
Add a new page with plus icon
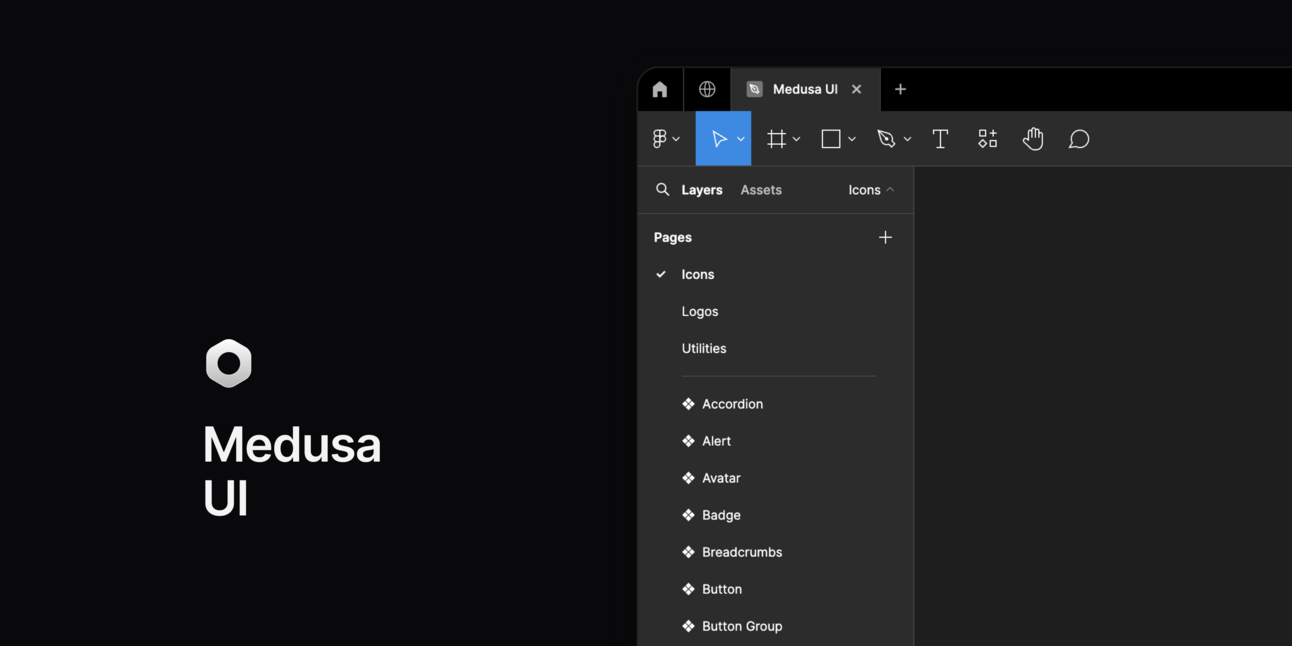click(885, 237)
